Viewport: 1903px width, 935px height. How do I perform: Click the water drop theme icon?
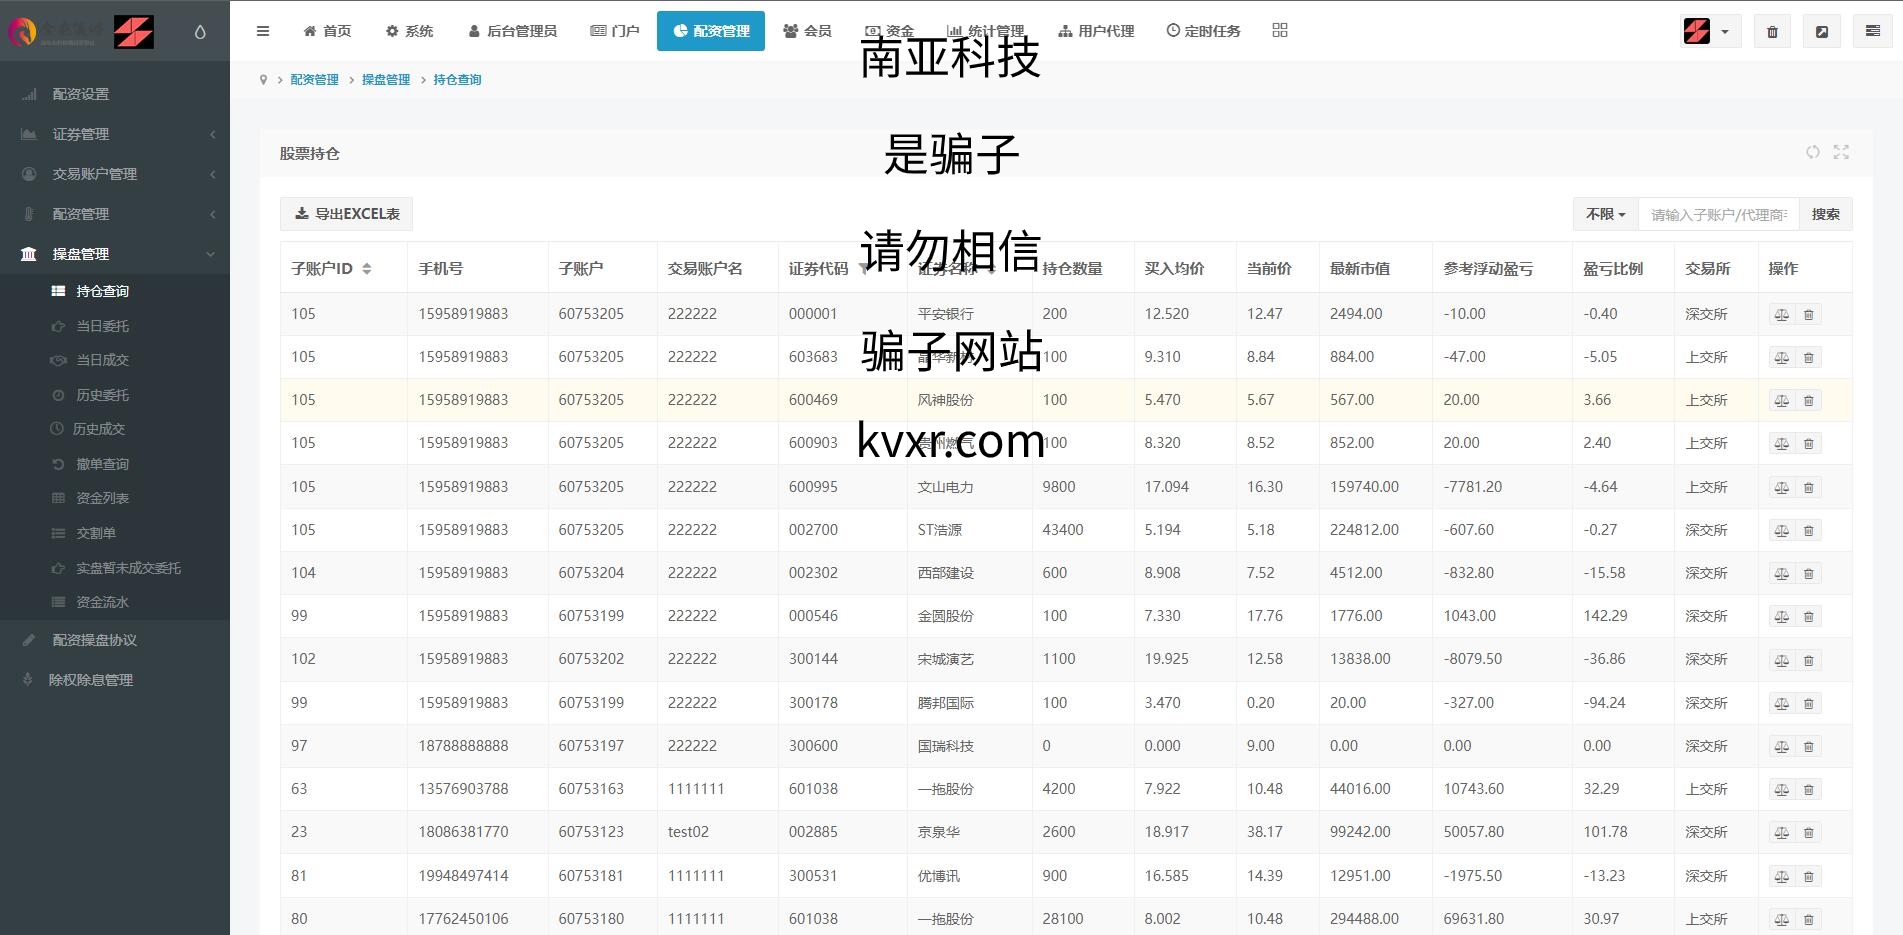click(x=200, y=32)
